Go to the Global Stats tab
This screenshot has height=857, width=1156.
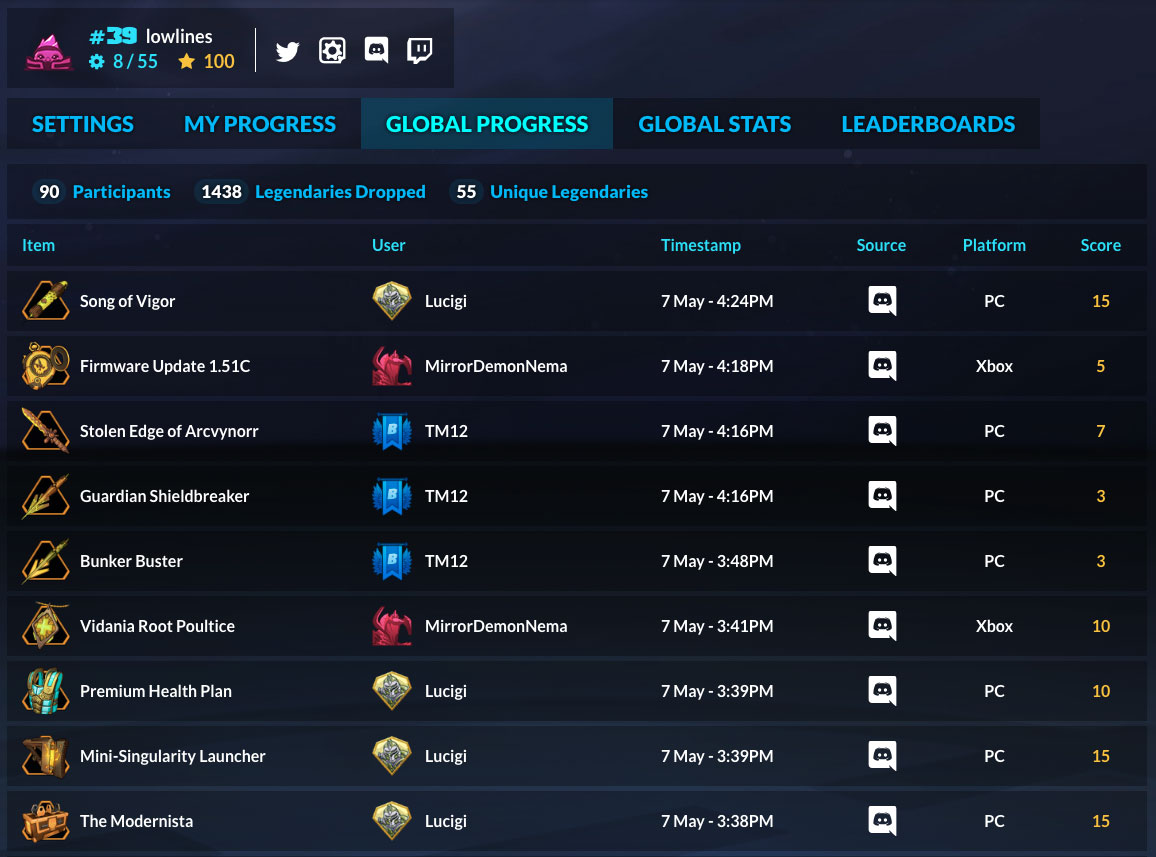(715, 124)
